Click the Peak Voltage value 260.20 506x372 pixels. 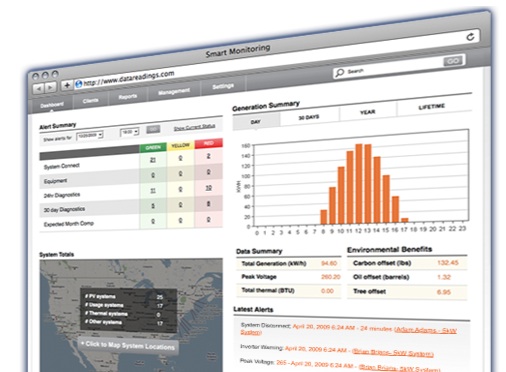331,277
